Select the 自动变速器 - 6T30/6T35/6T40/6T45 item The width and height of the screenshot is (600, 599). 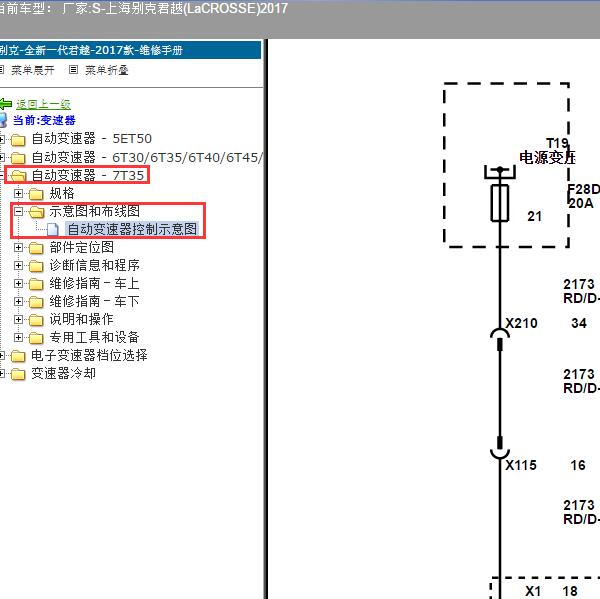[147, 157]
